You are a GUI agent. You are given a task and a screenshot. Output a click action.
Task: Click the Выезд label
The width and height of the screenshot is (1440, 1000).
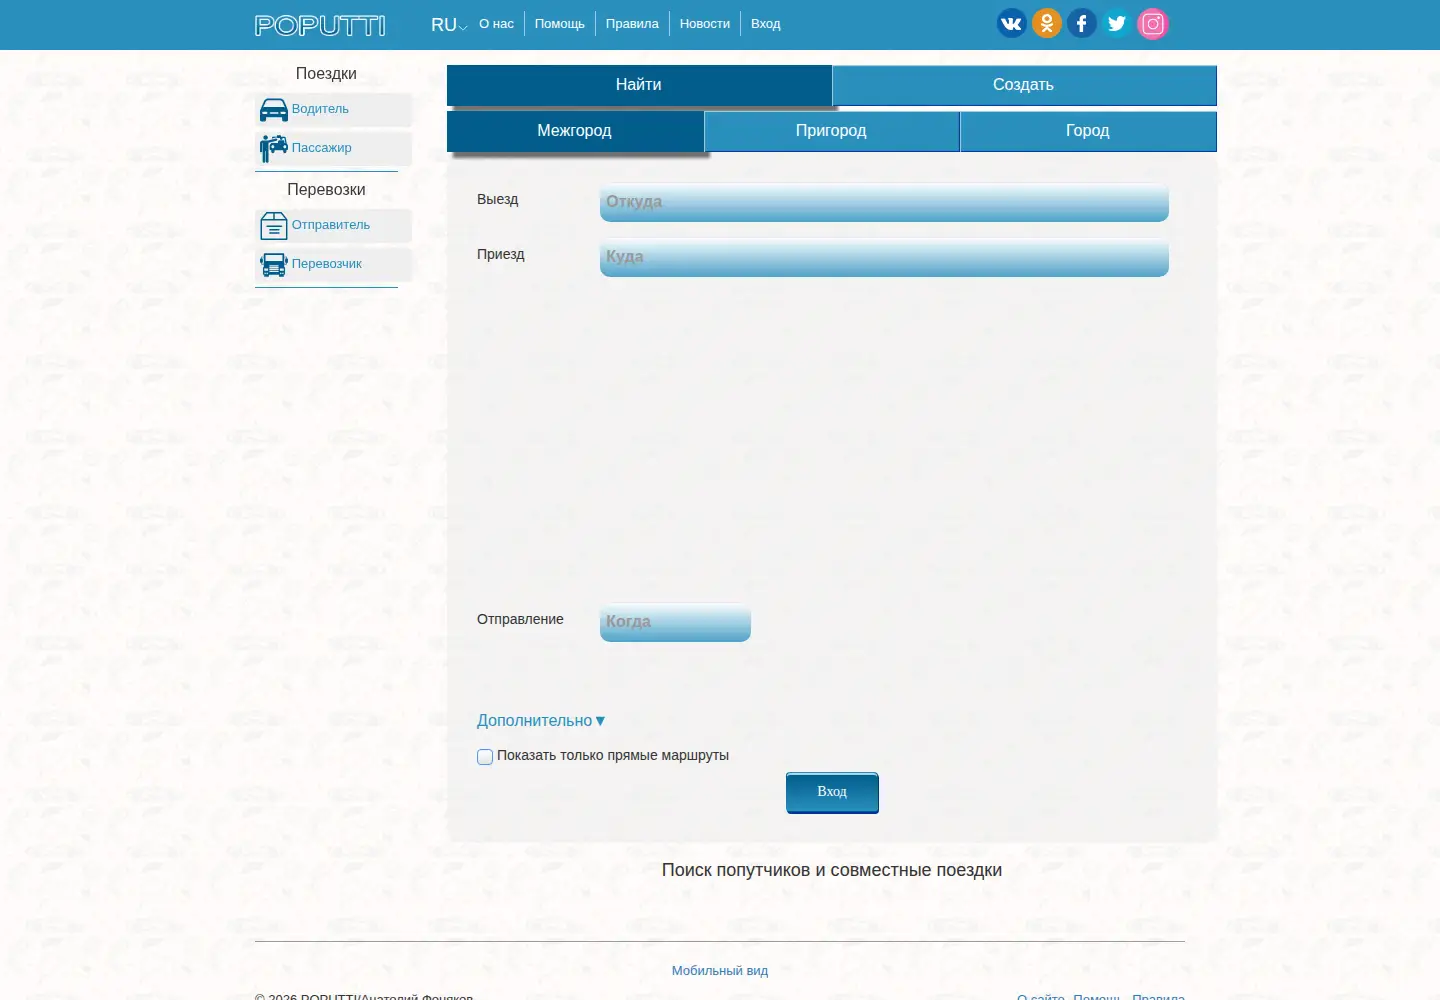pos(498,200)
